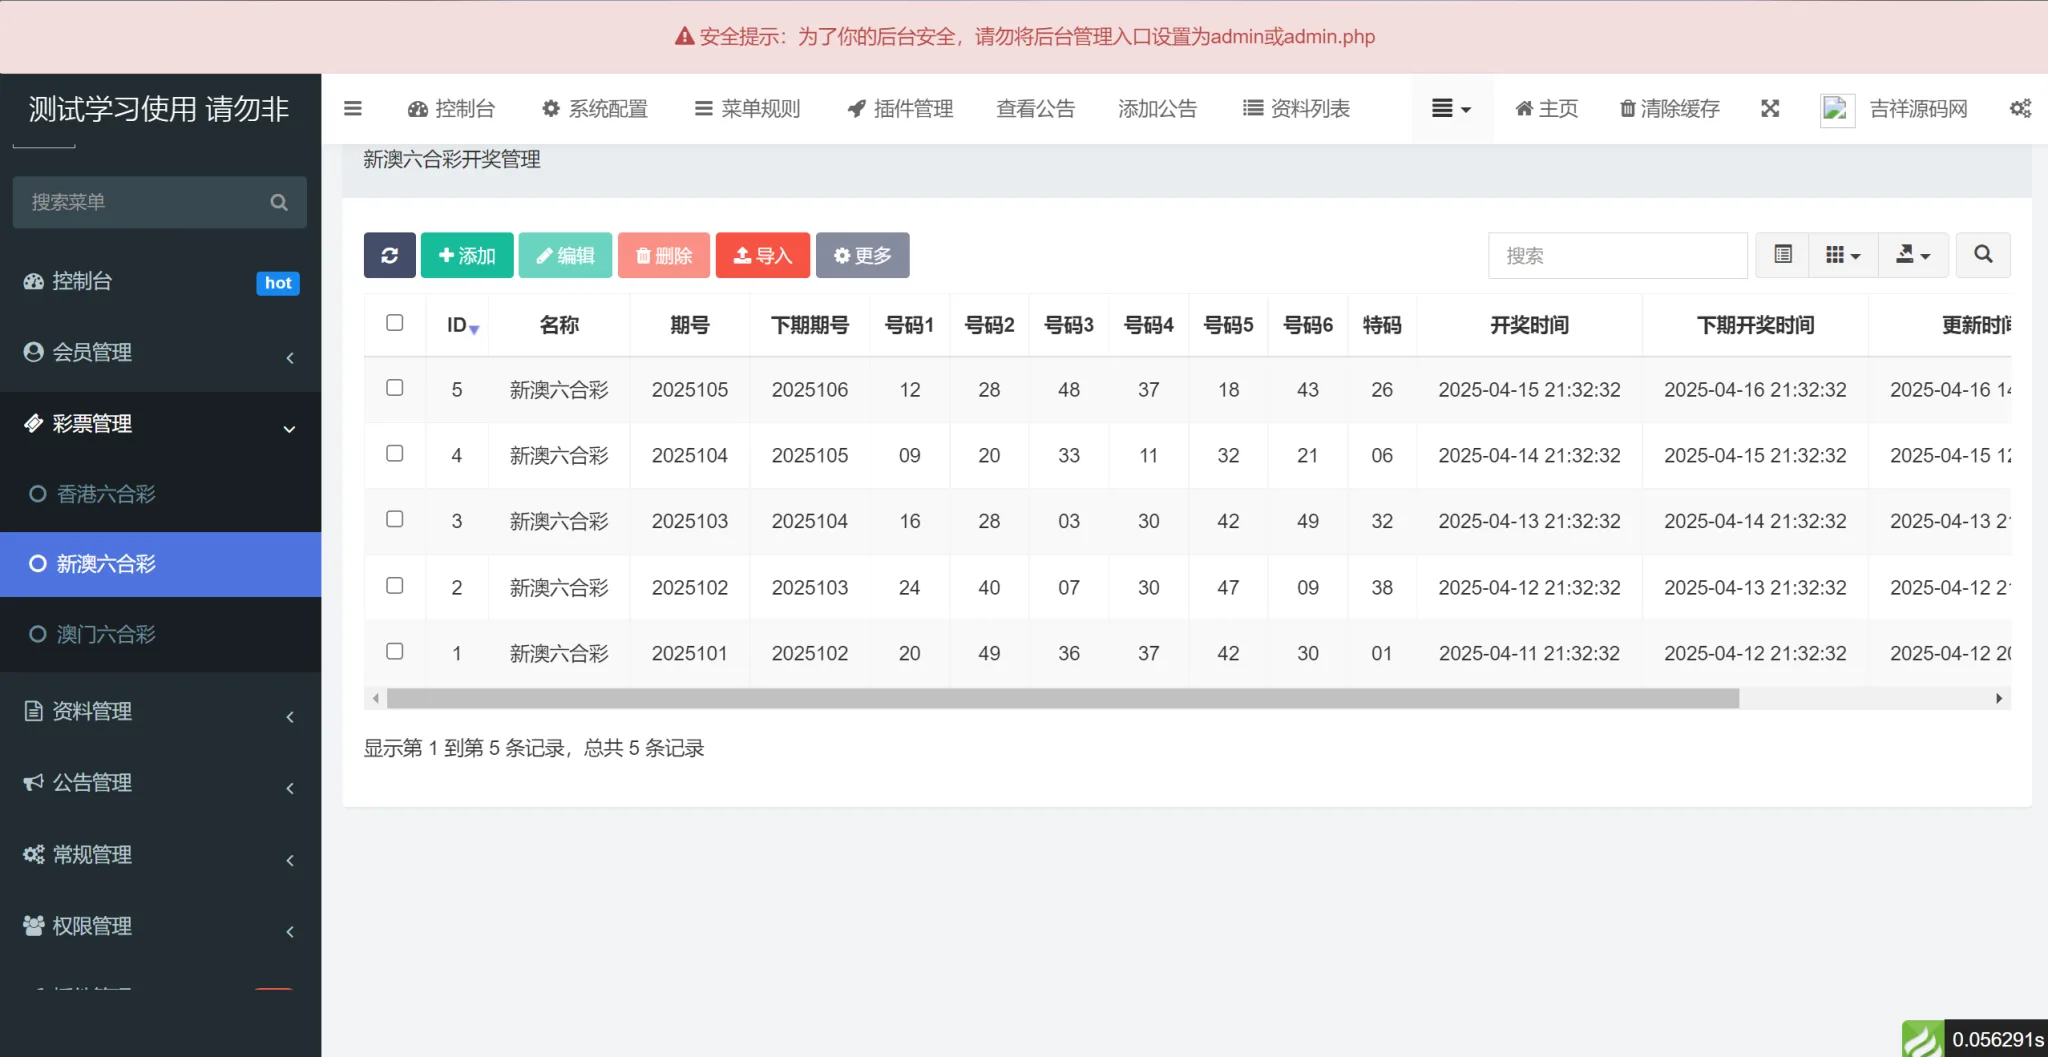2048x1057 pixels.
Task: Open the export dropdown arrow
Action: click(1913, 255)
